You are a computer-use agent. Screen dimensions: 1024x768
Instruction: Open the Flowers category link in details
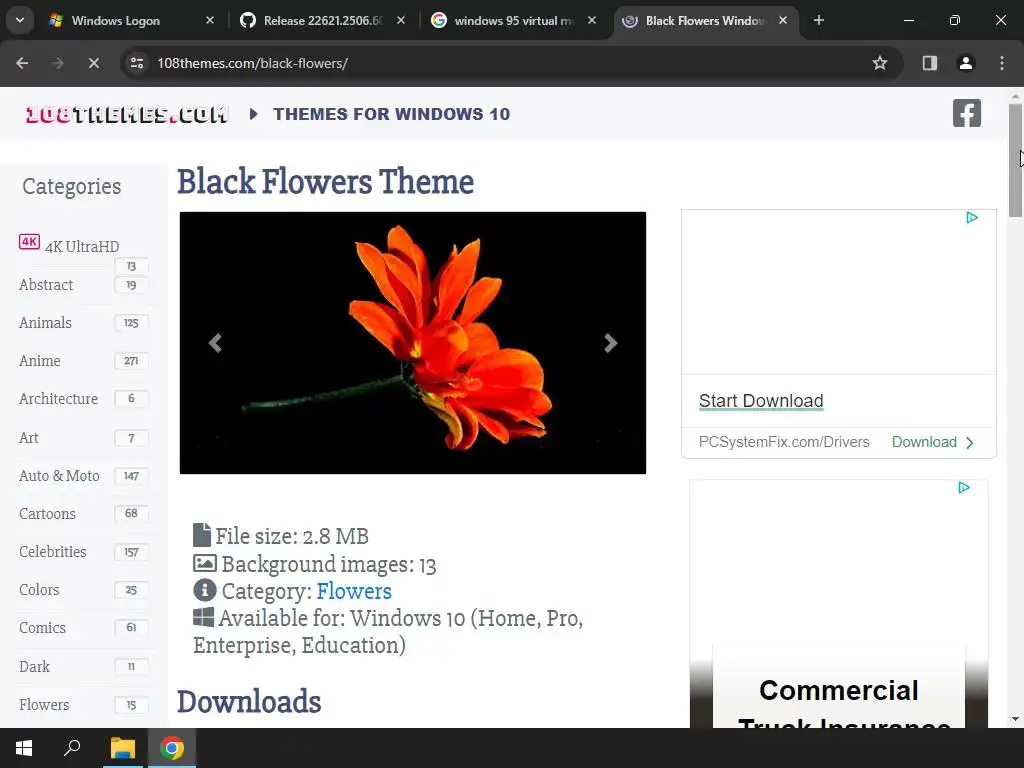354,591
